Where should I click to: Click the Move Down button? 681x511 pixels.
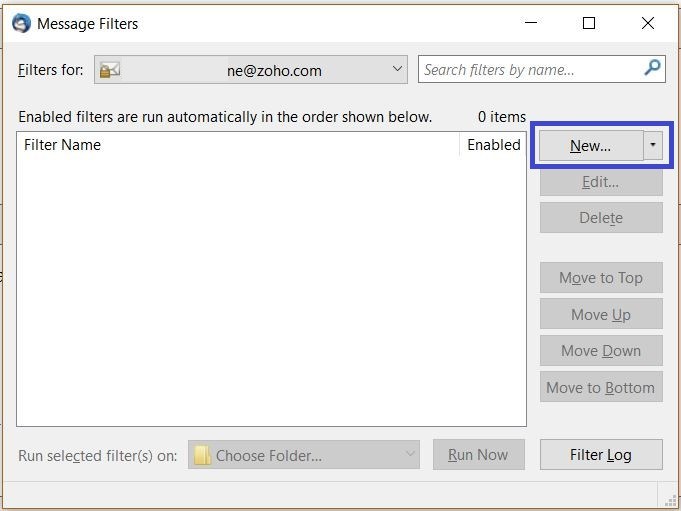[x=601, y=350]
